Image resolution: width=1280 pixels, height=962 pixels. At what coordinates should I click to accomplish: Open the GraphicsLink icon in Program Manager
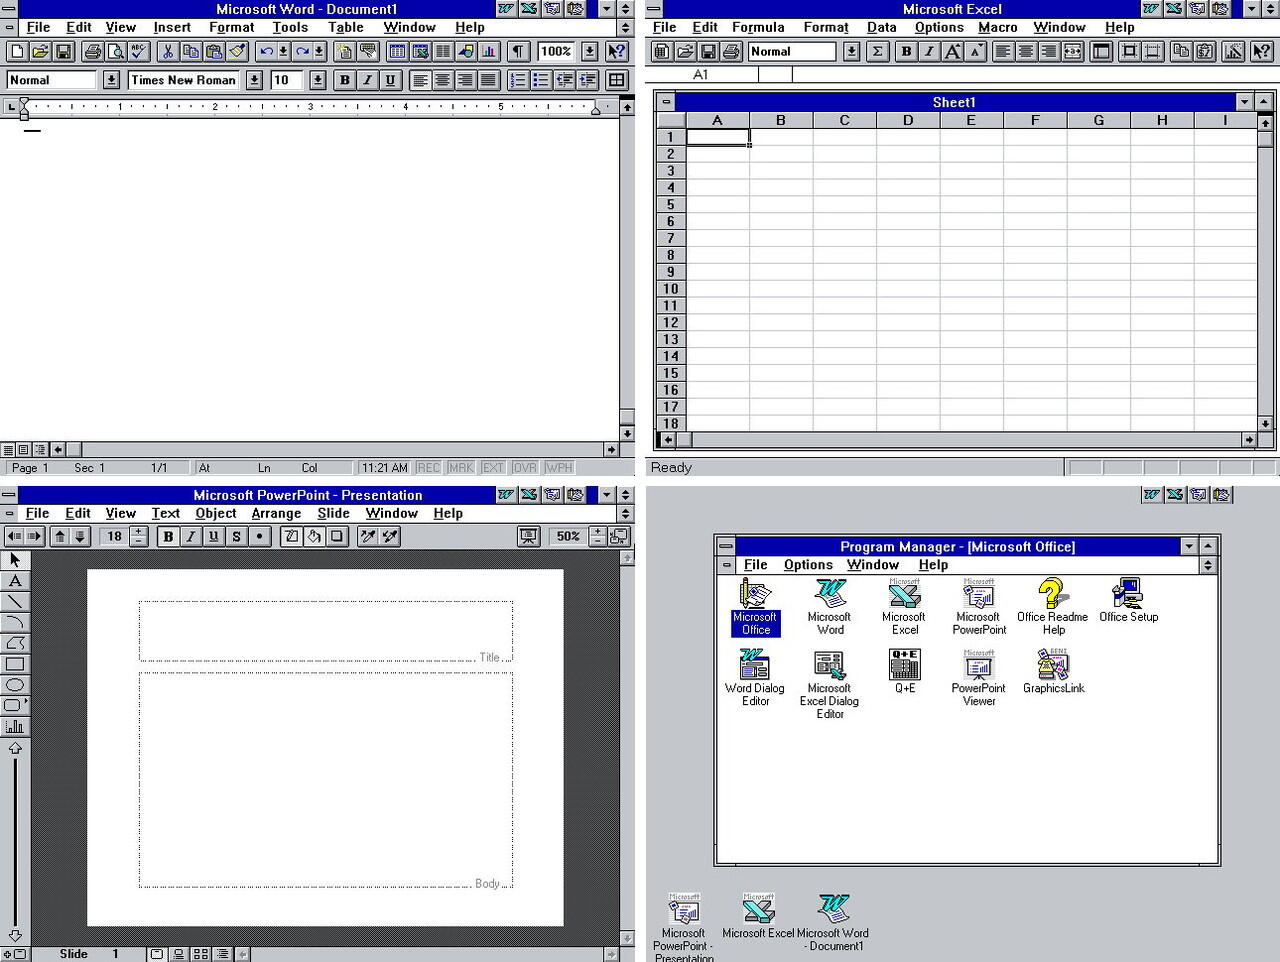1053,671
